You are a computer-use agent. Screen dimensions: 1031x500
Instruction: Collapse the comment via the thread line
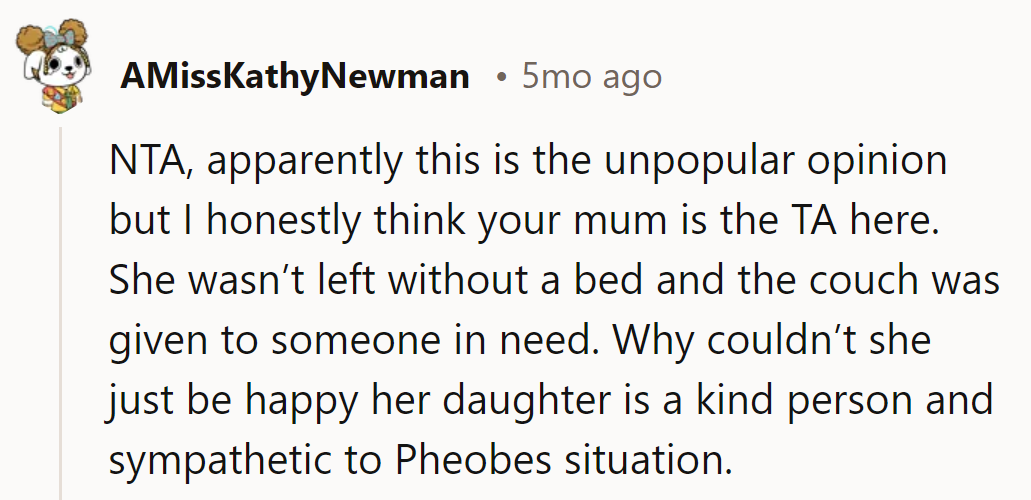point(60,310)
